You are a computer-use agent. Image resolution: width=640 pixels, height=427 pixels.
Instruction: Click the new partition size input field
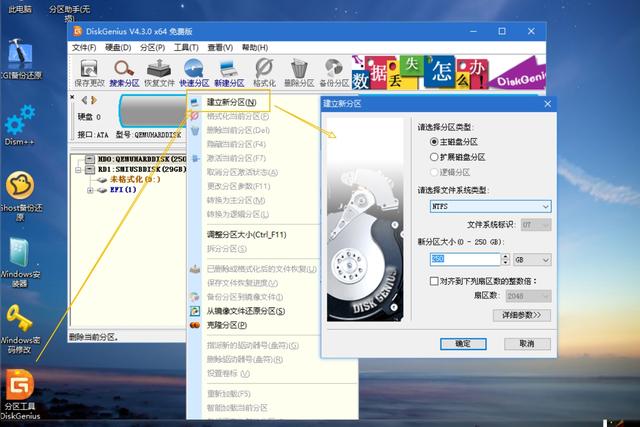(x=465, y=259)
